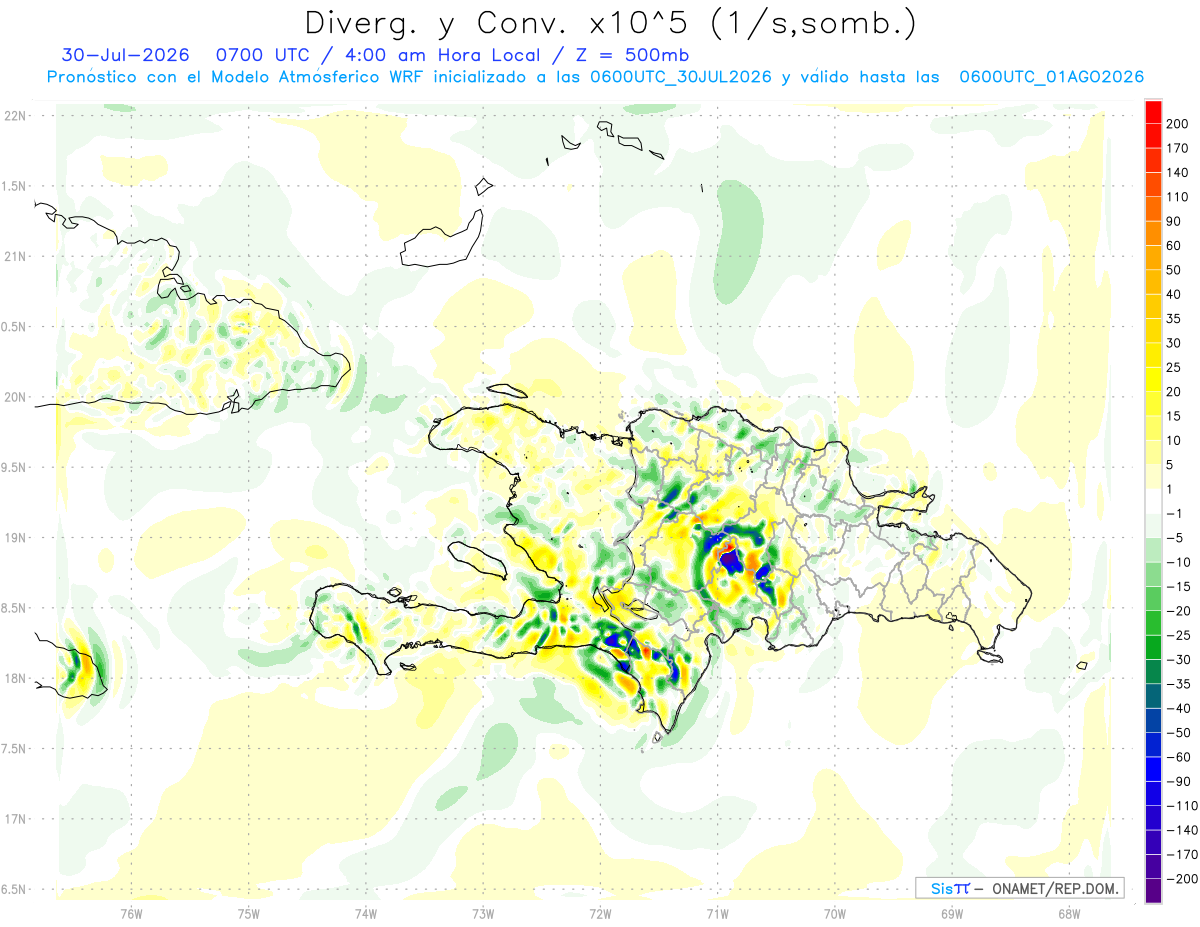Click the '74W' longitude axis label

point(366,915)
